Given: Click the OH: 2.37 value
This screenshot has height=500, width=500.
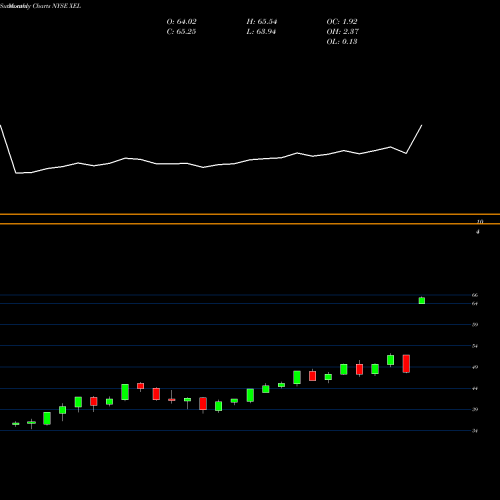Looking at the screenshot, I should [x=342, y=32].
